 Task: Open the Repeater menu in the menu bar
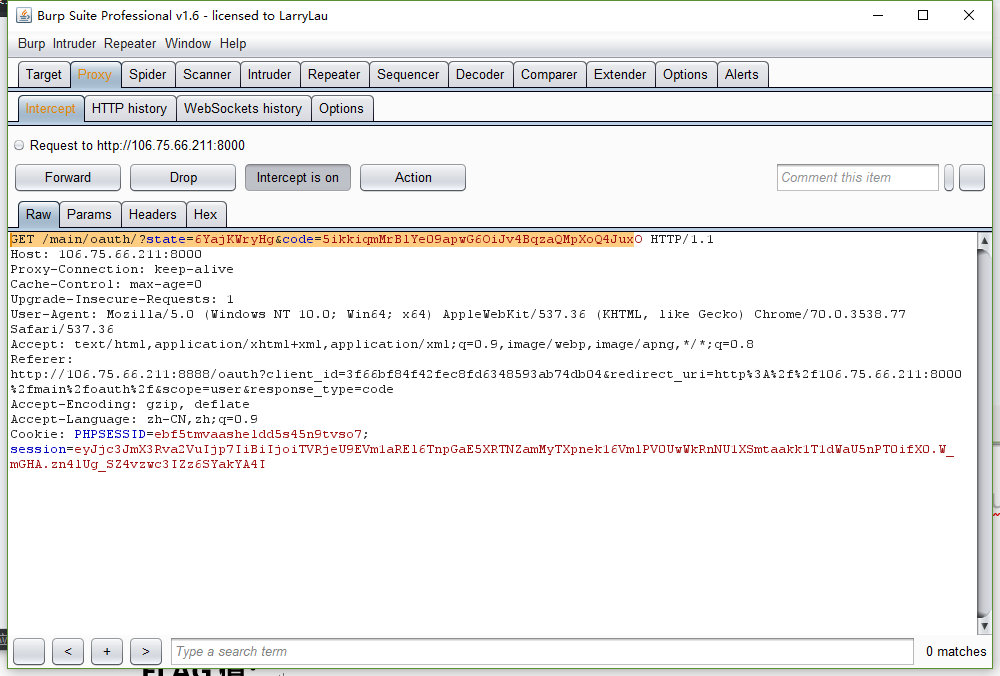pos(130,43)
